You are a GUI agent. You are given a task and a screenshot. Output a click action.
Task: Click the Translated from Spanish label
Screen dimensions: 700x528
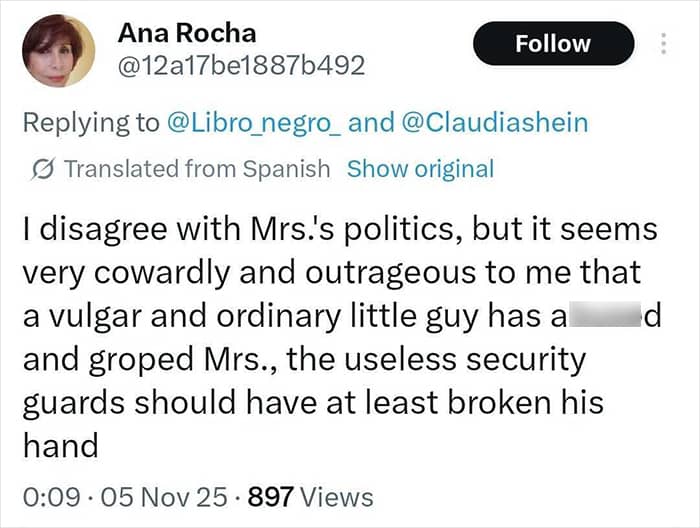pyautogui.click(x=197, y=169)
